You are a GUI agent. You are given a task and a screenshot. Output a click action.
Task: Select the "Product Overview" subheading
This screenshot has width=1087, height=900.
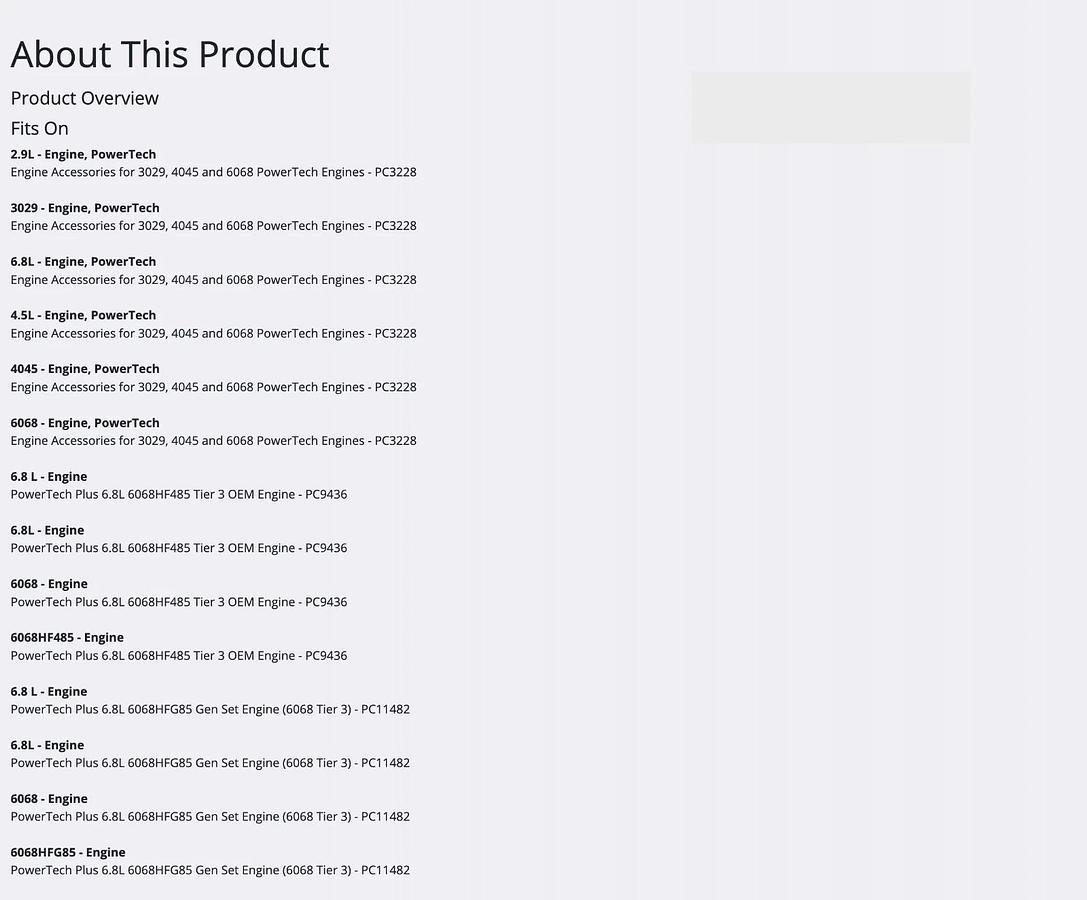[x=85, y=98]
